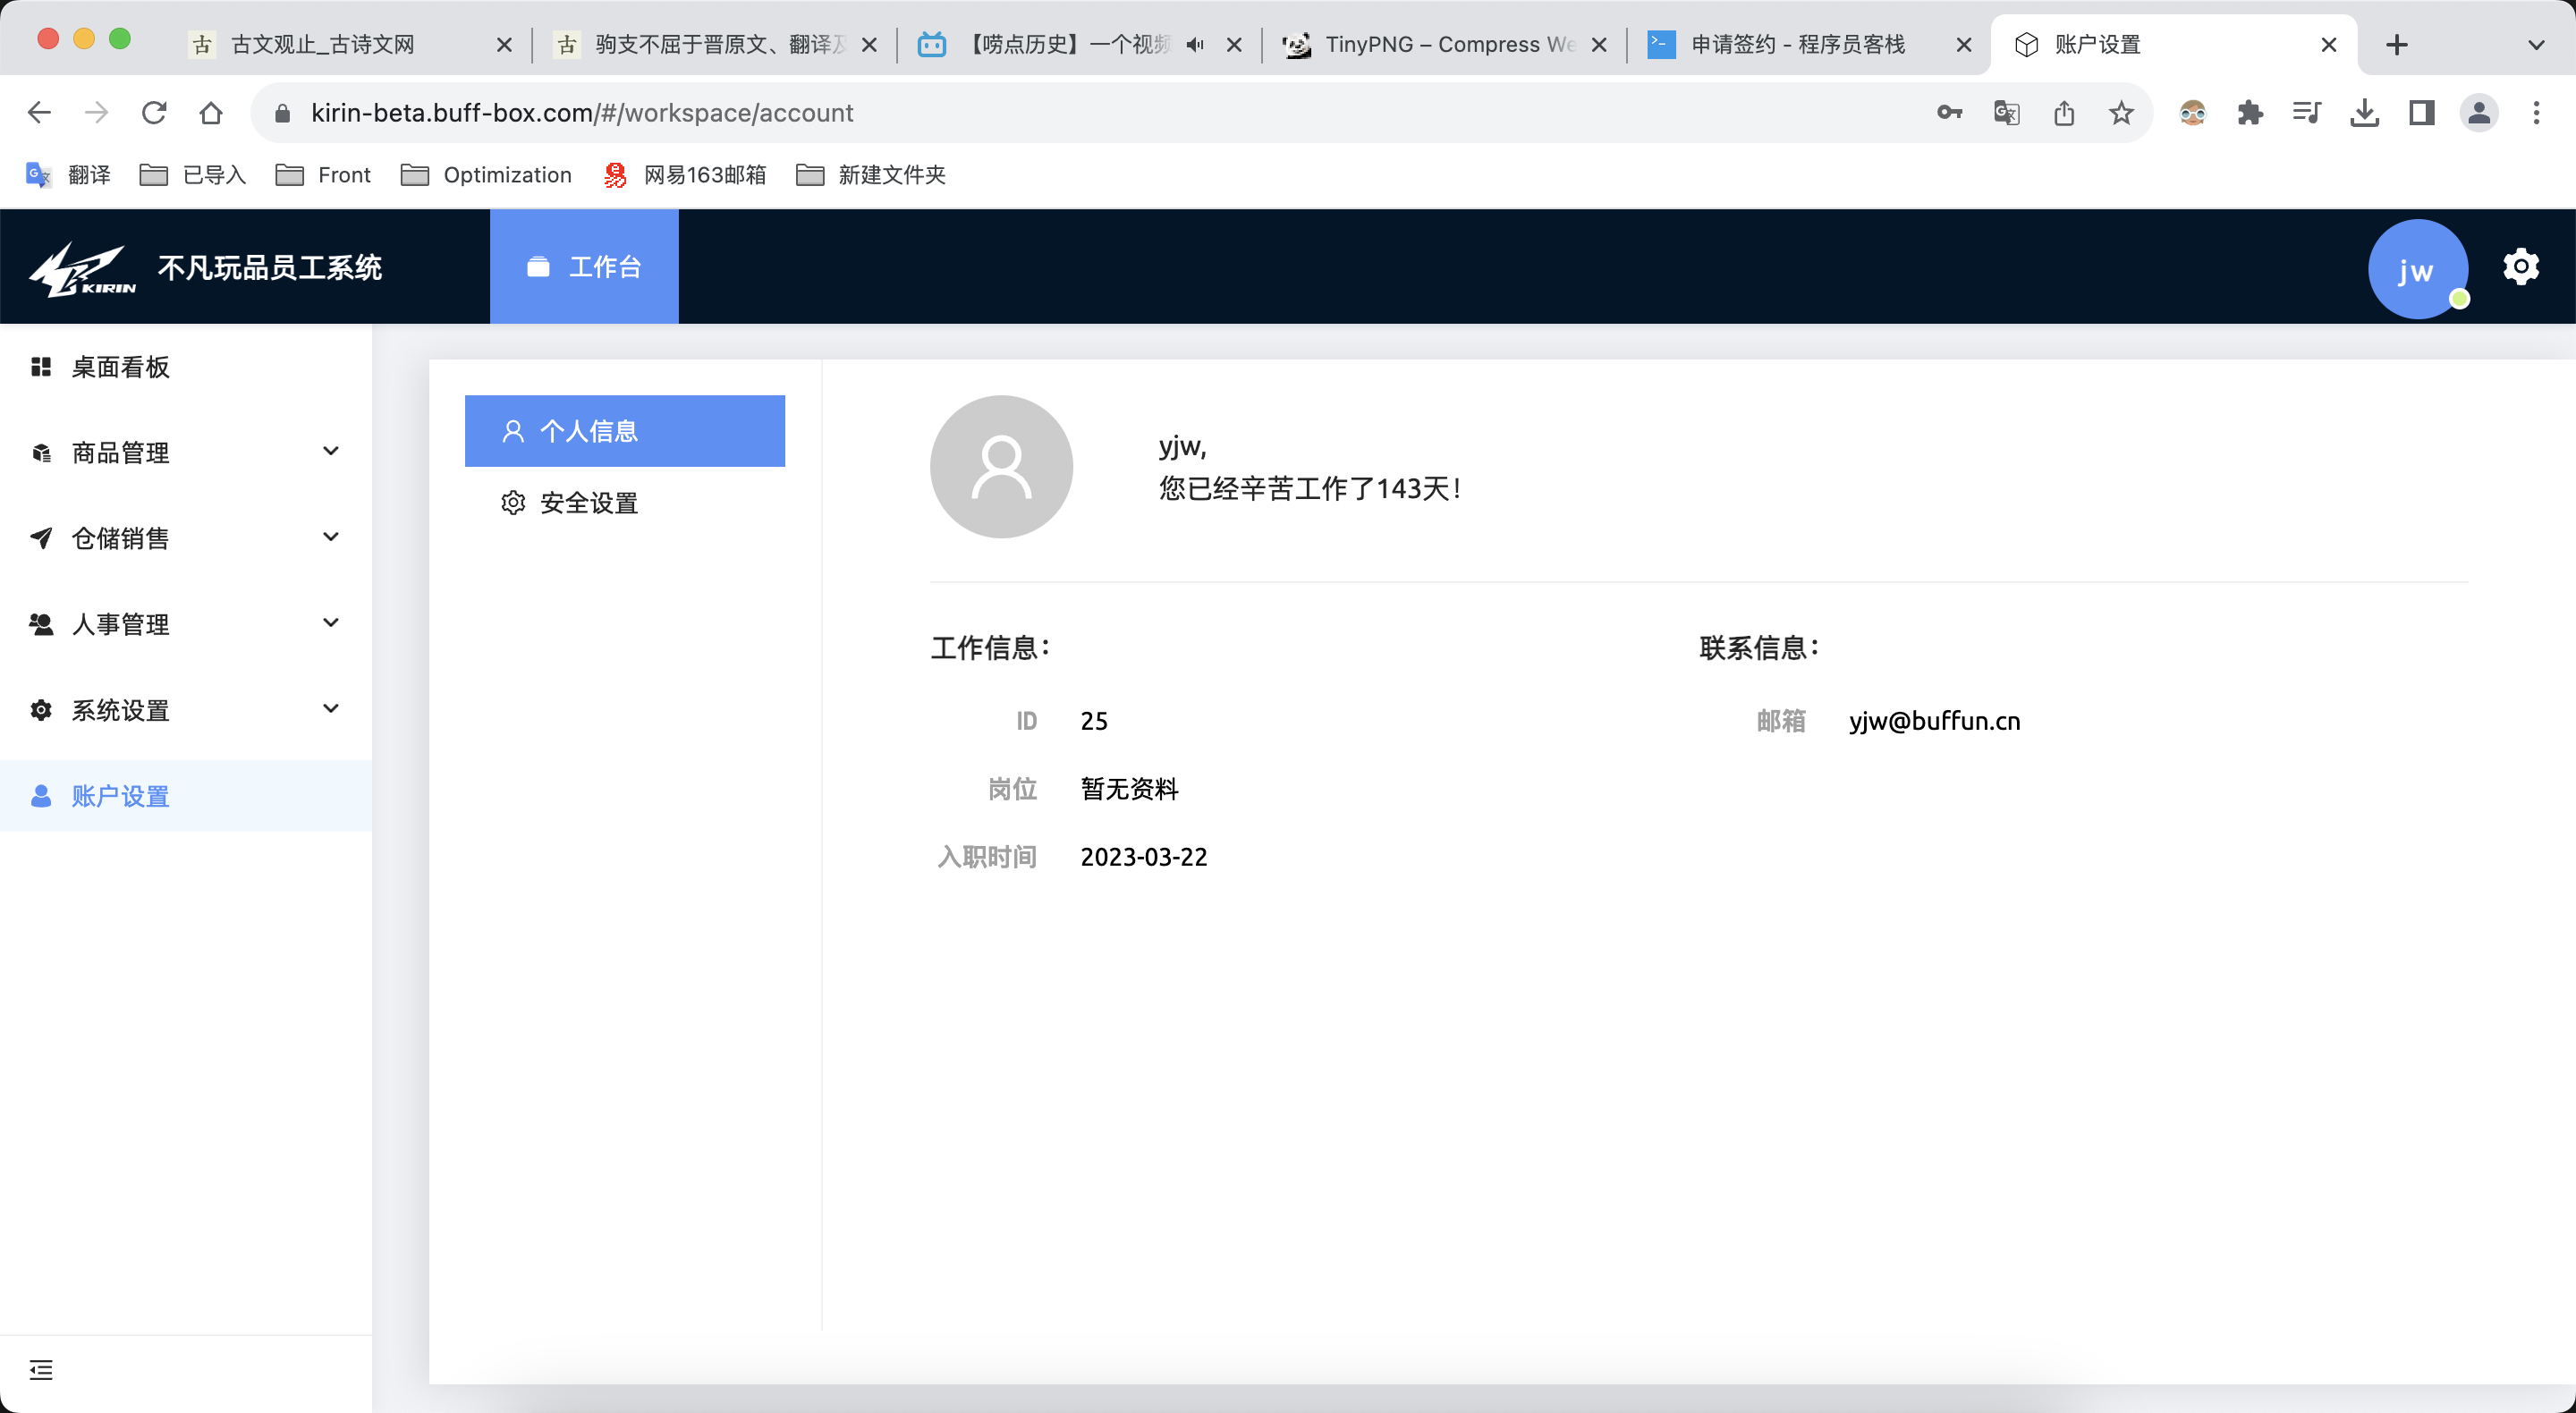Click the Kirin logo
Image resolution: width=2576 pixels, height=1413 pixels.
point(82,269)
